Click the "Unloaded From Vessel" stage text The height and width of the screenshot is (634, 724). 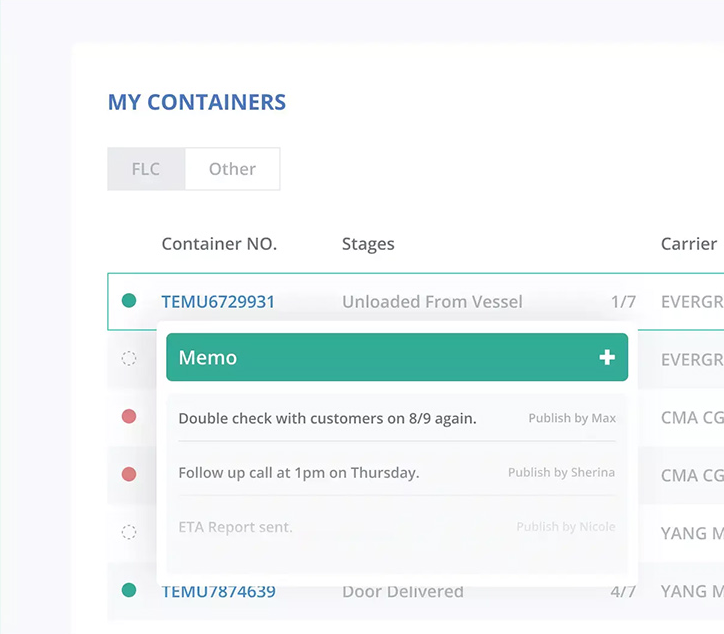(432, 302)
